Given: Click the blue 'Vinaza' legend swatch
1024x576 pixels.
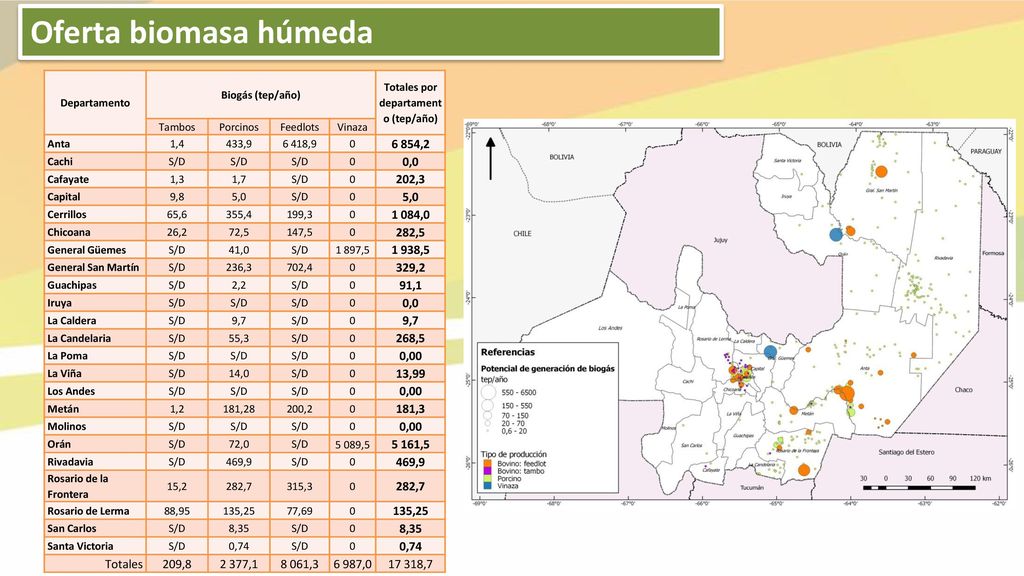Looking at the screenshot, I should pos(487,486).
